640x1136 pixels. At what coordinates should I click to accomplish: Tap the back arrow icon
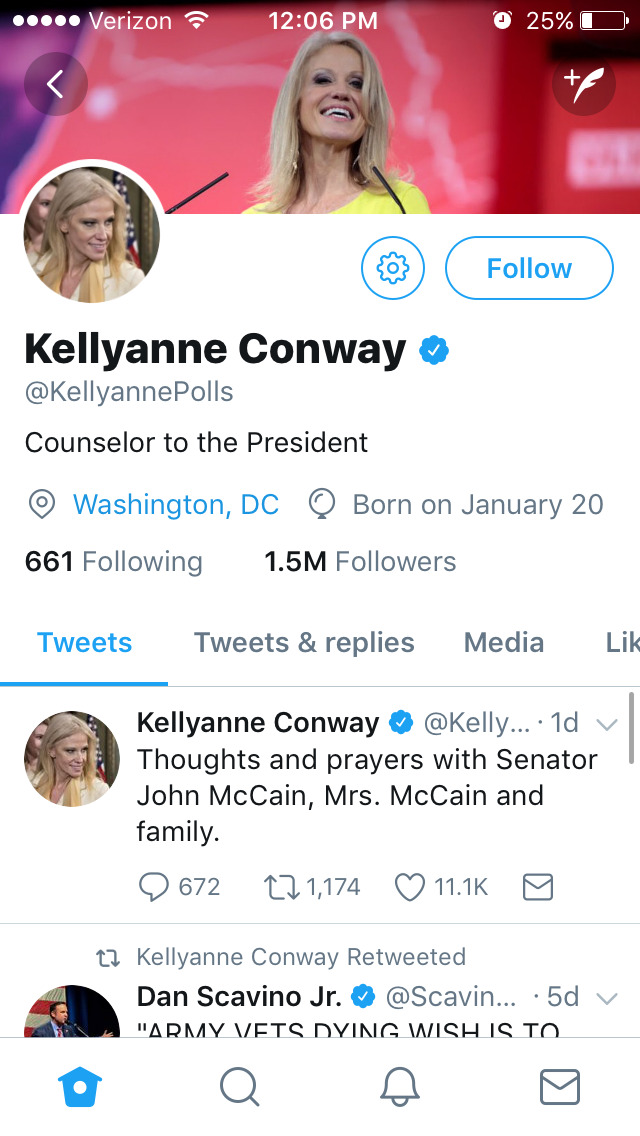(x=56, y=84)
